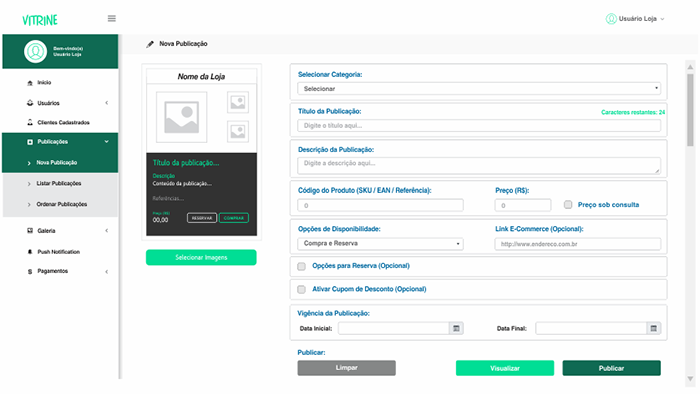This screenshot has height=394, width=700.
Task: Focus the Descrição da Publicação textarea
Action: (479, 166)
